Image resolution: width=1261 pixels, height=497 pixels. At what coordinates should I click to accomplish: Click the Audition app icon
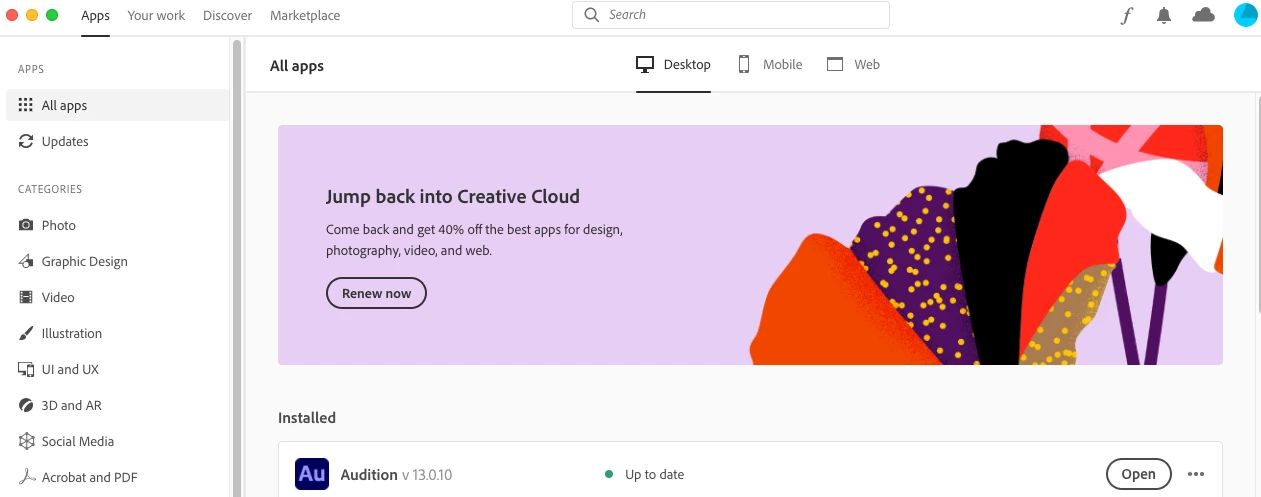[312, 474]
